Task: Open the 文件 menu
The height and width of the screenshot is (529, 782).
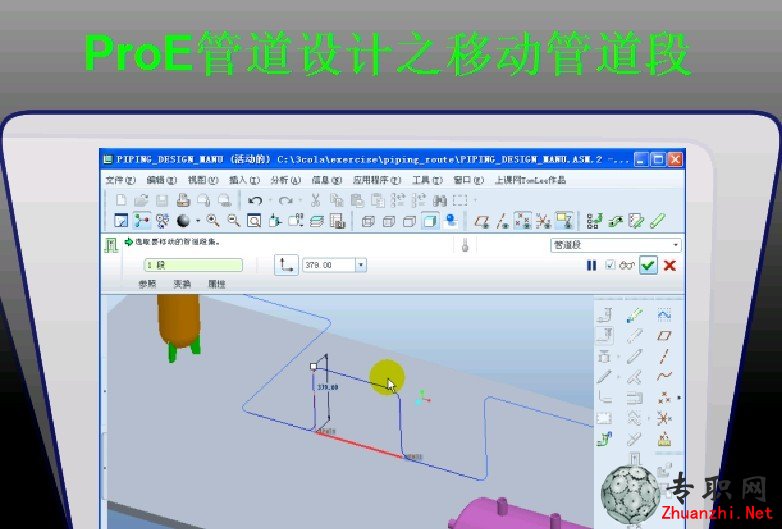Action: [121, 180]
